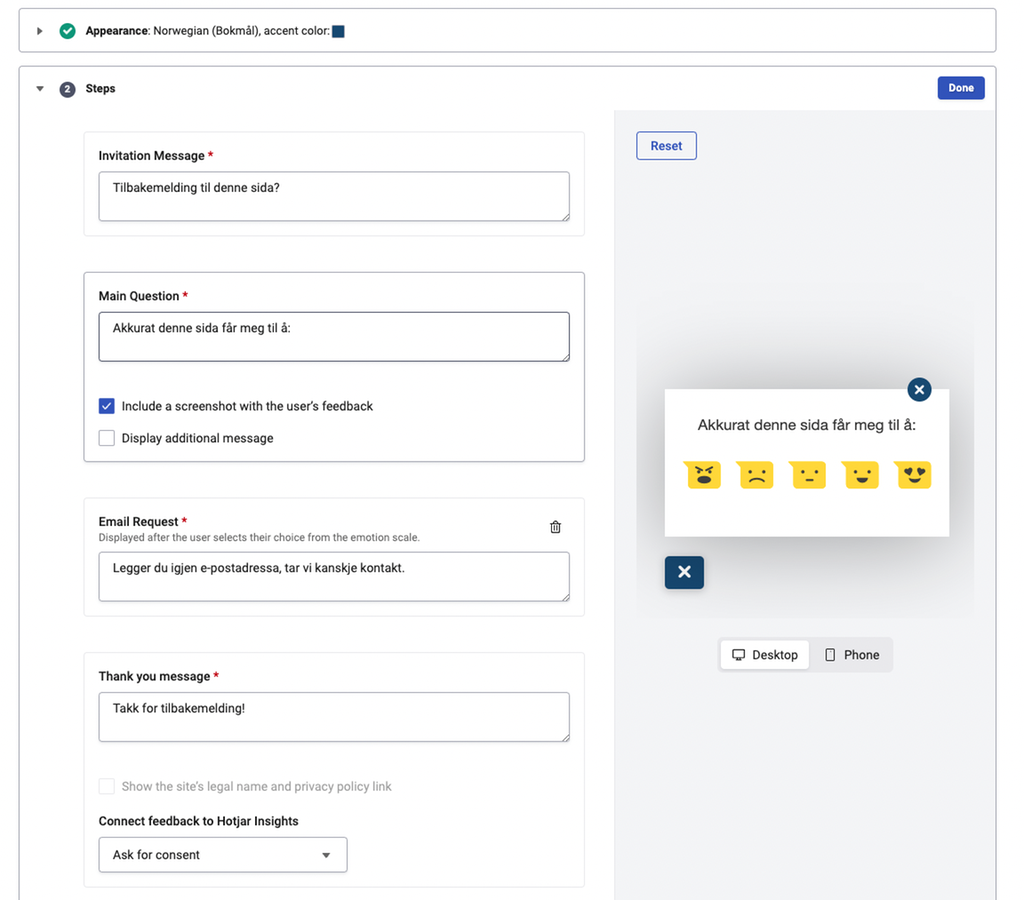This screenshot has width=1024, height=900.
Task: Pick the neutral emoji in the widget preview
Action: [808, 475]
